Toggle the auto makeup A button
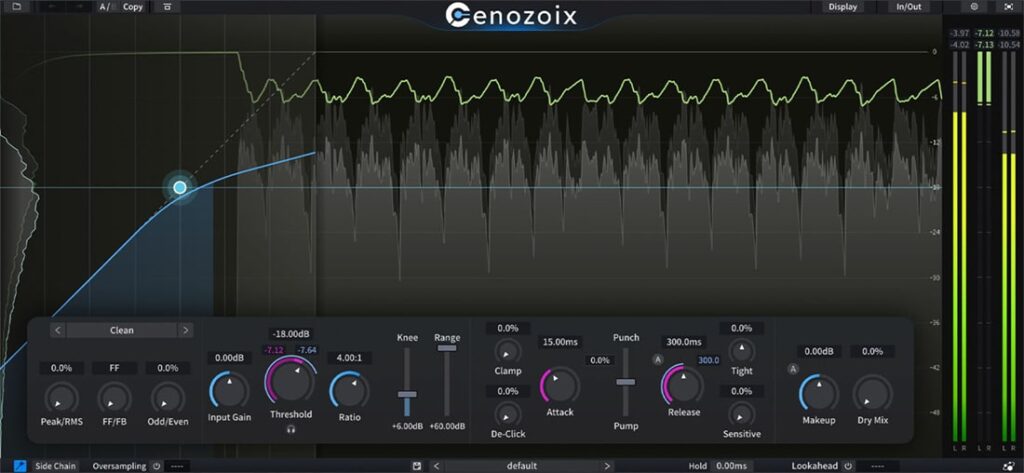The image size is (1024, 473). tap(793, 369)
